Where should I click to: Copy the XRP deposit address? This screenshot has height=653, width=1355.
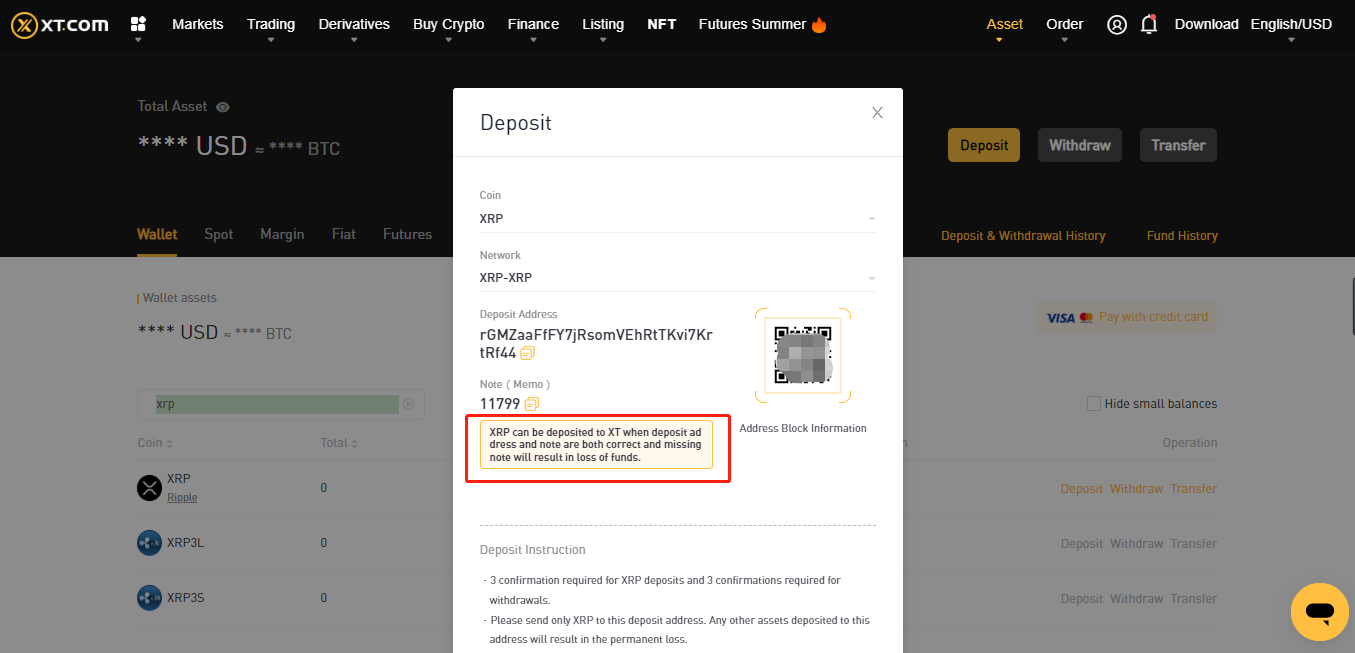(x=527, y=353)
